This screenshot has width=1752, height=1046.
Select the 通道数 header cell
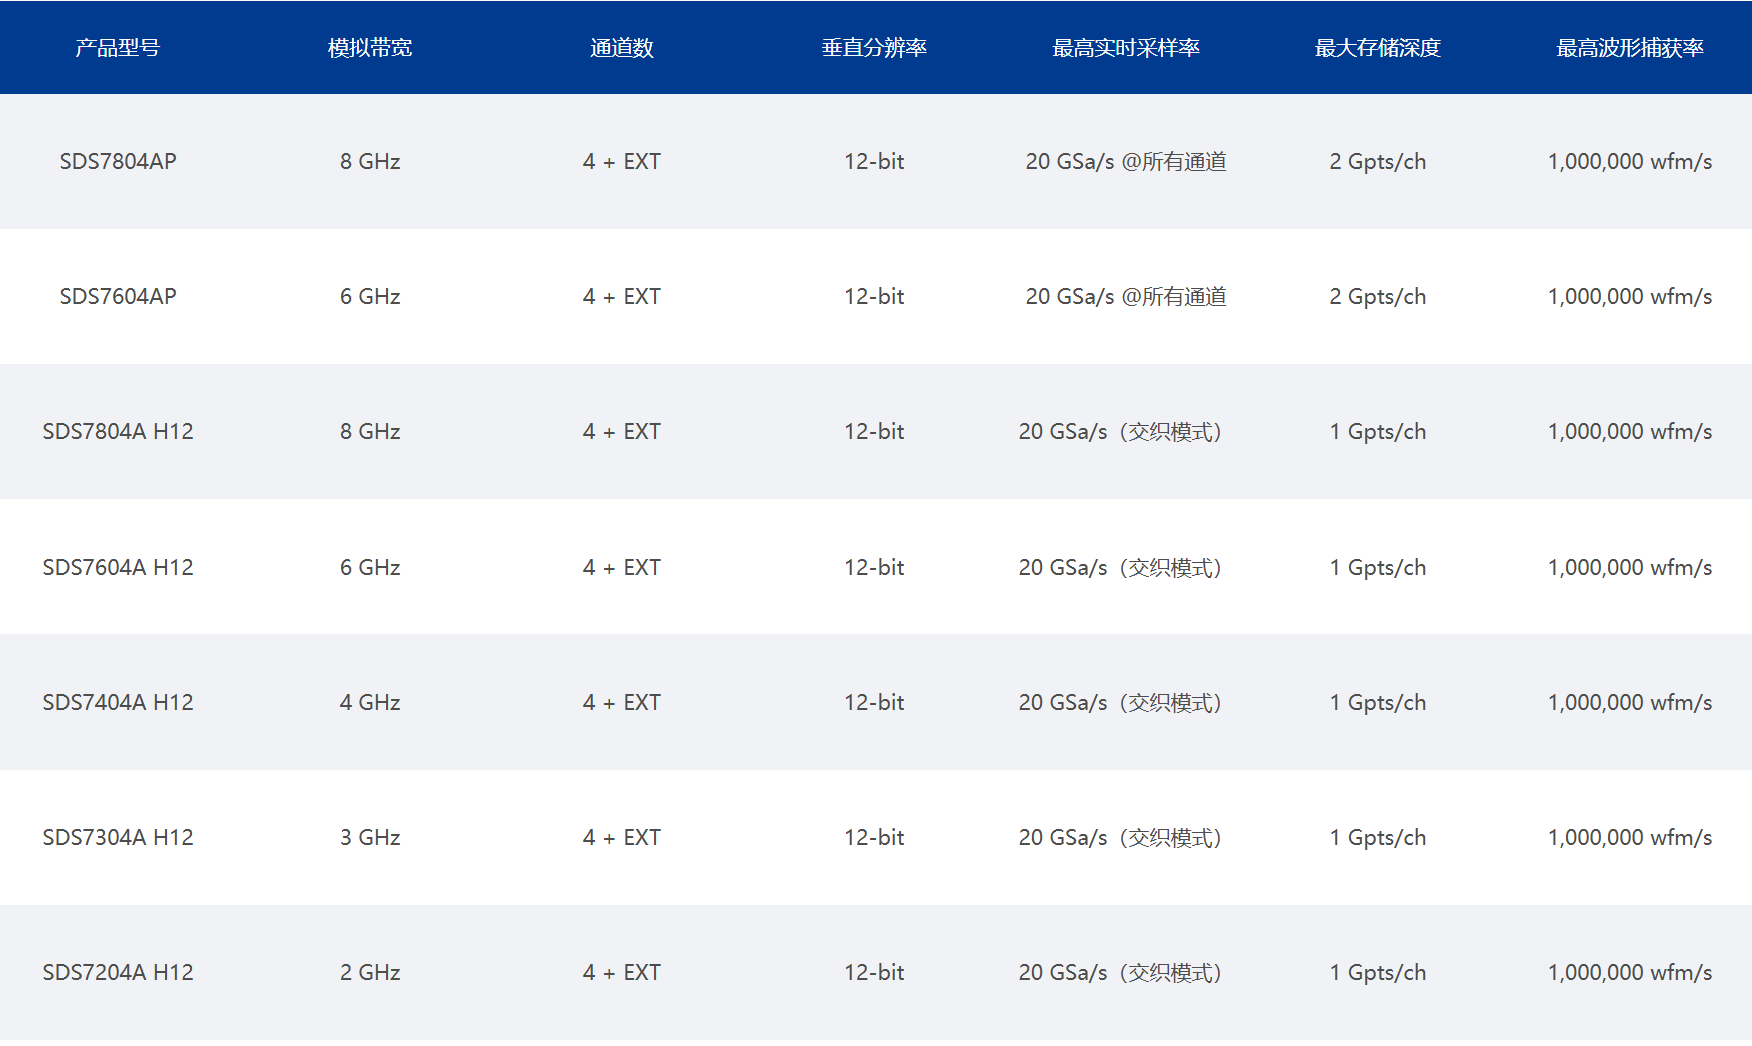pyautogui.click(x=621, y=48)
